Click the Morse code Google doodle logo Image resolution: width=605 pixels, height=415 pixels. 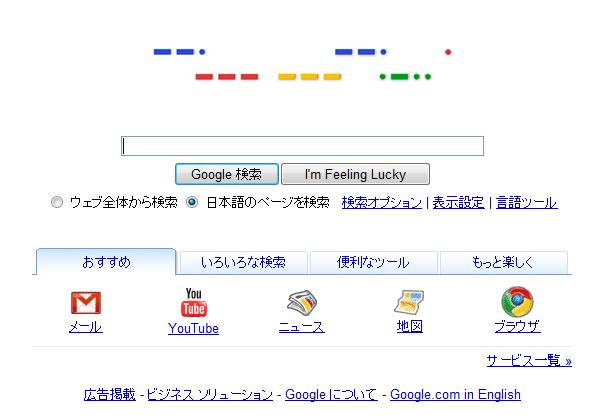(x=302, y=63)
